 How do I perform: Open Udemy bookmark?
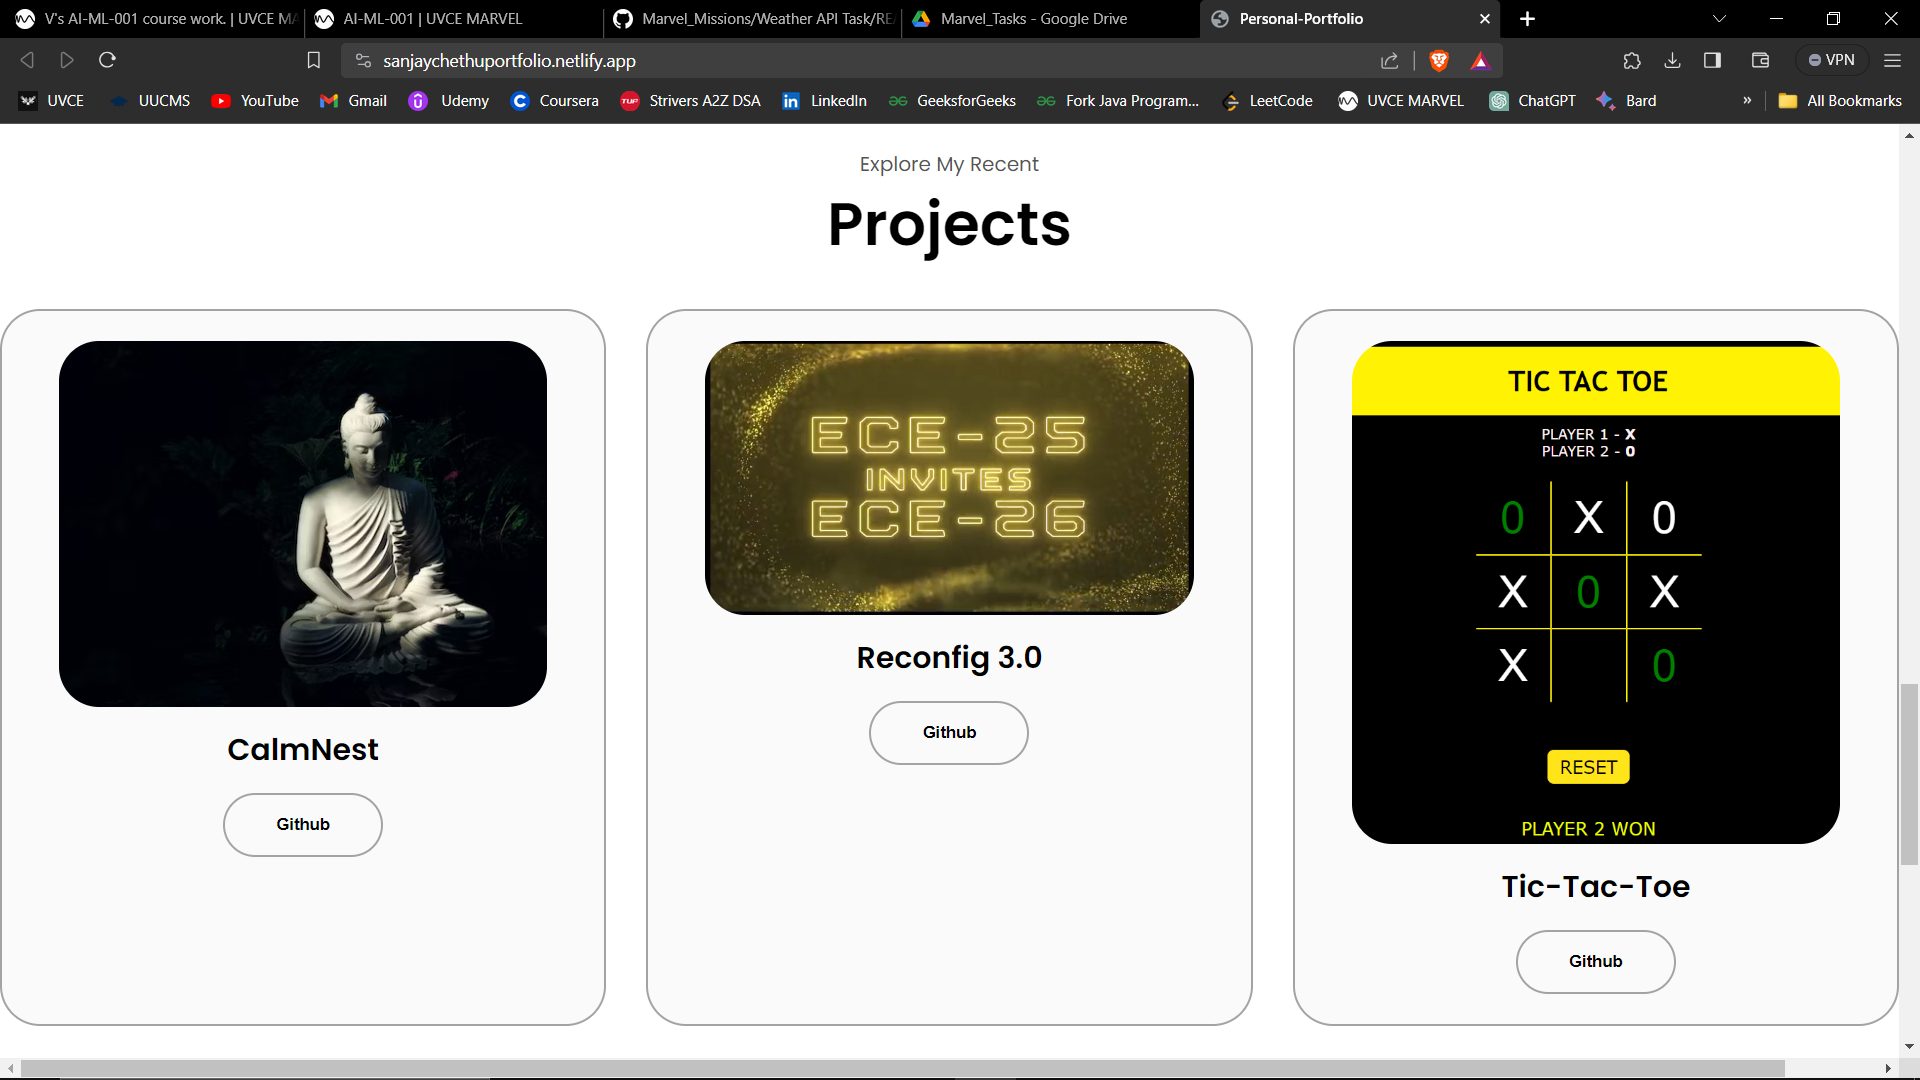(x=449, y=101)
